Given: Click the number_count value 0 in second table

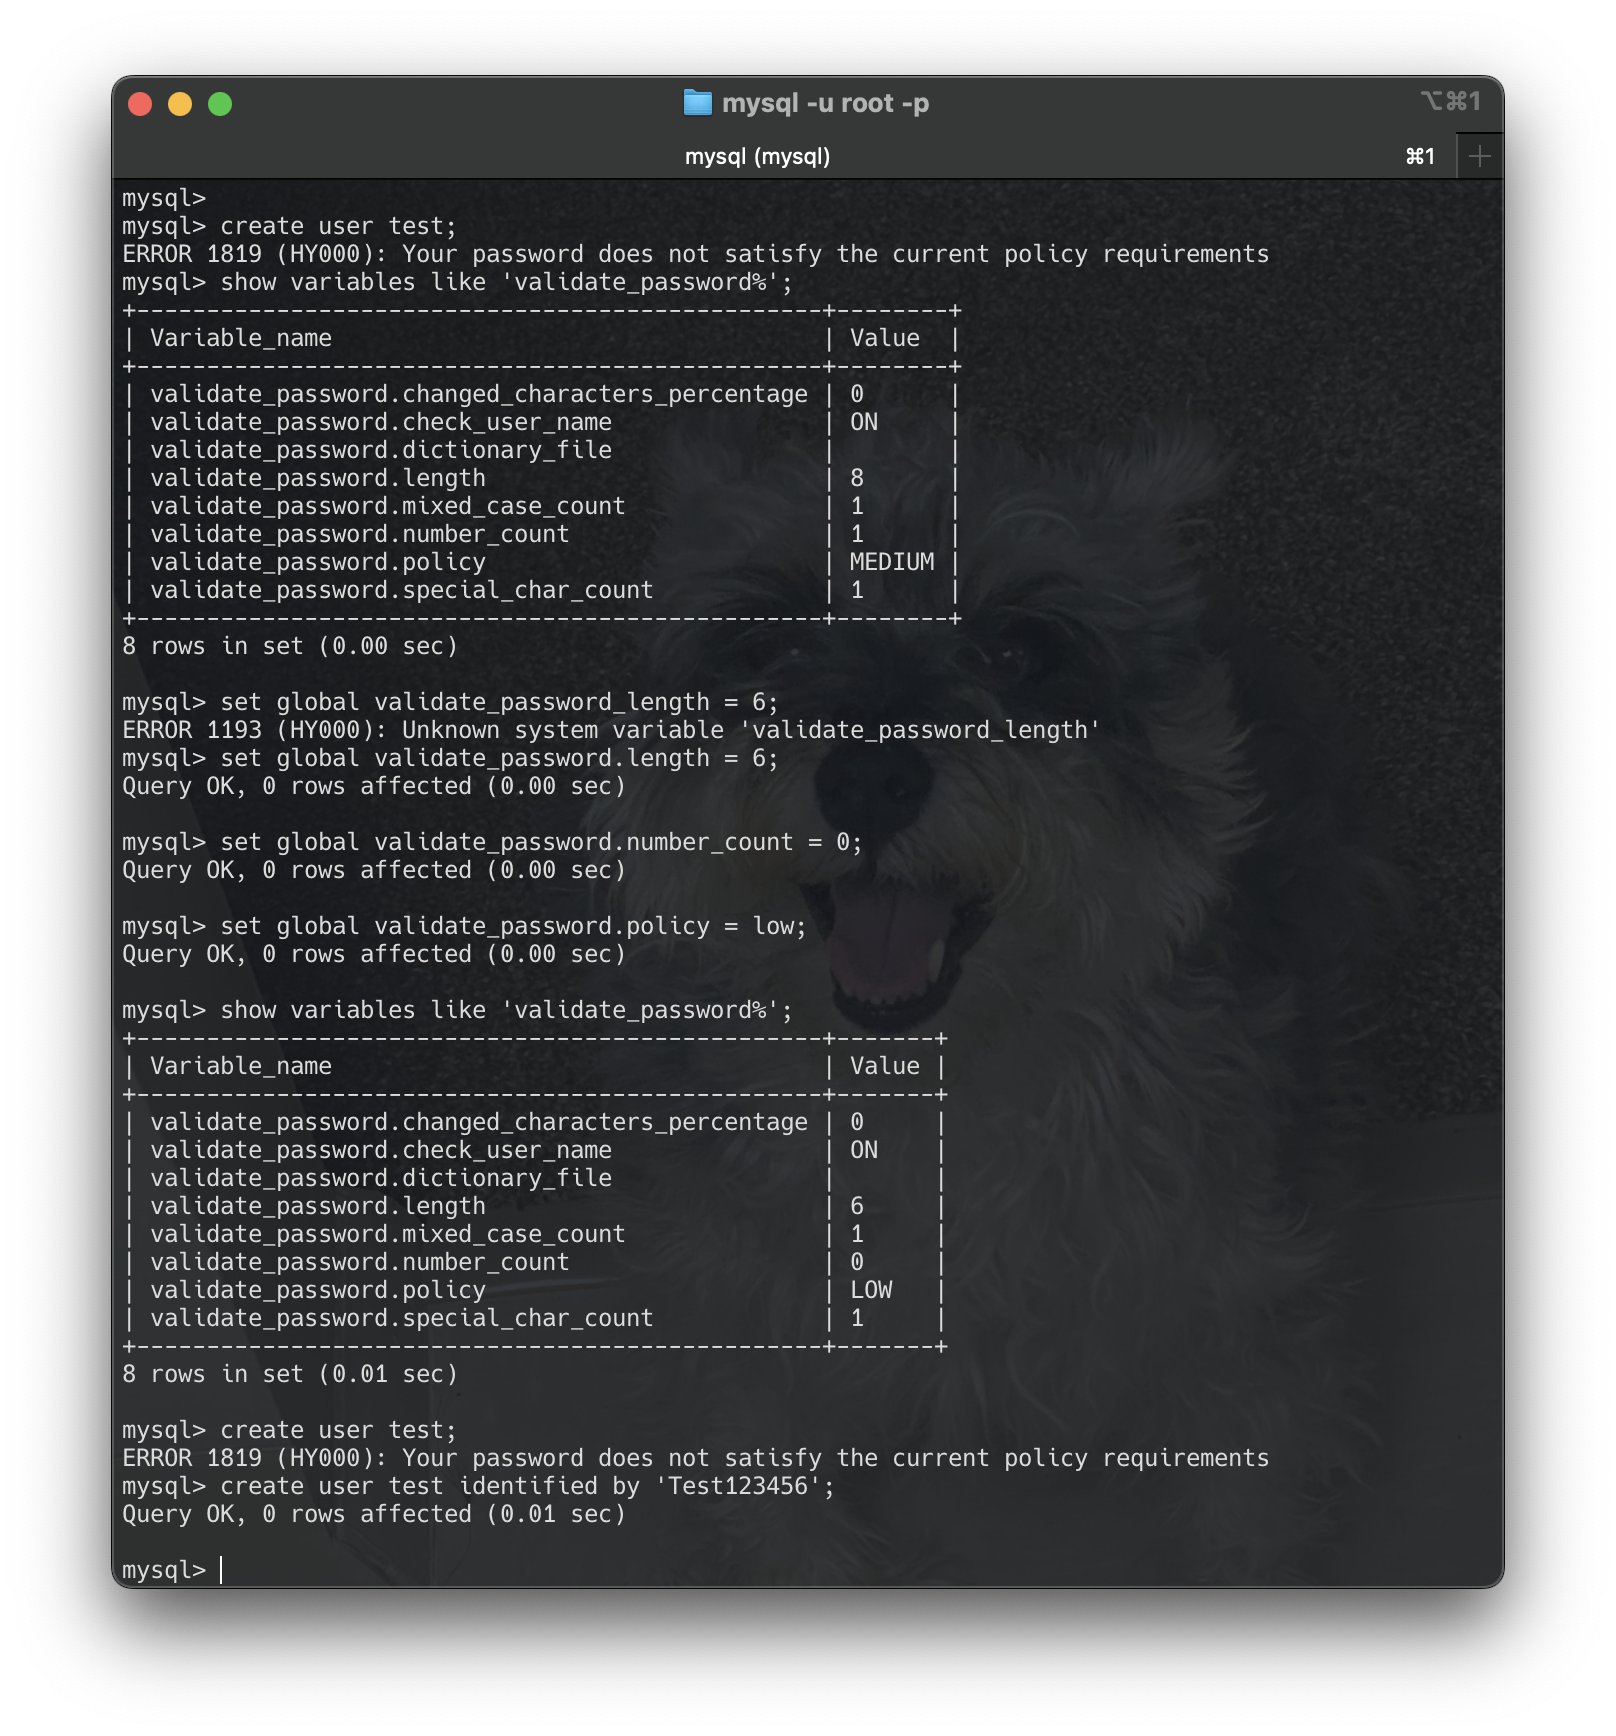Looking at the screenshot, I should (856, 1262).
